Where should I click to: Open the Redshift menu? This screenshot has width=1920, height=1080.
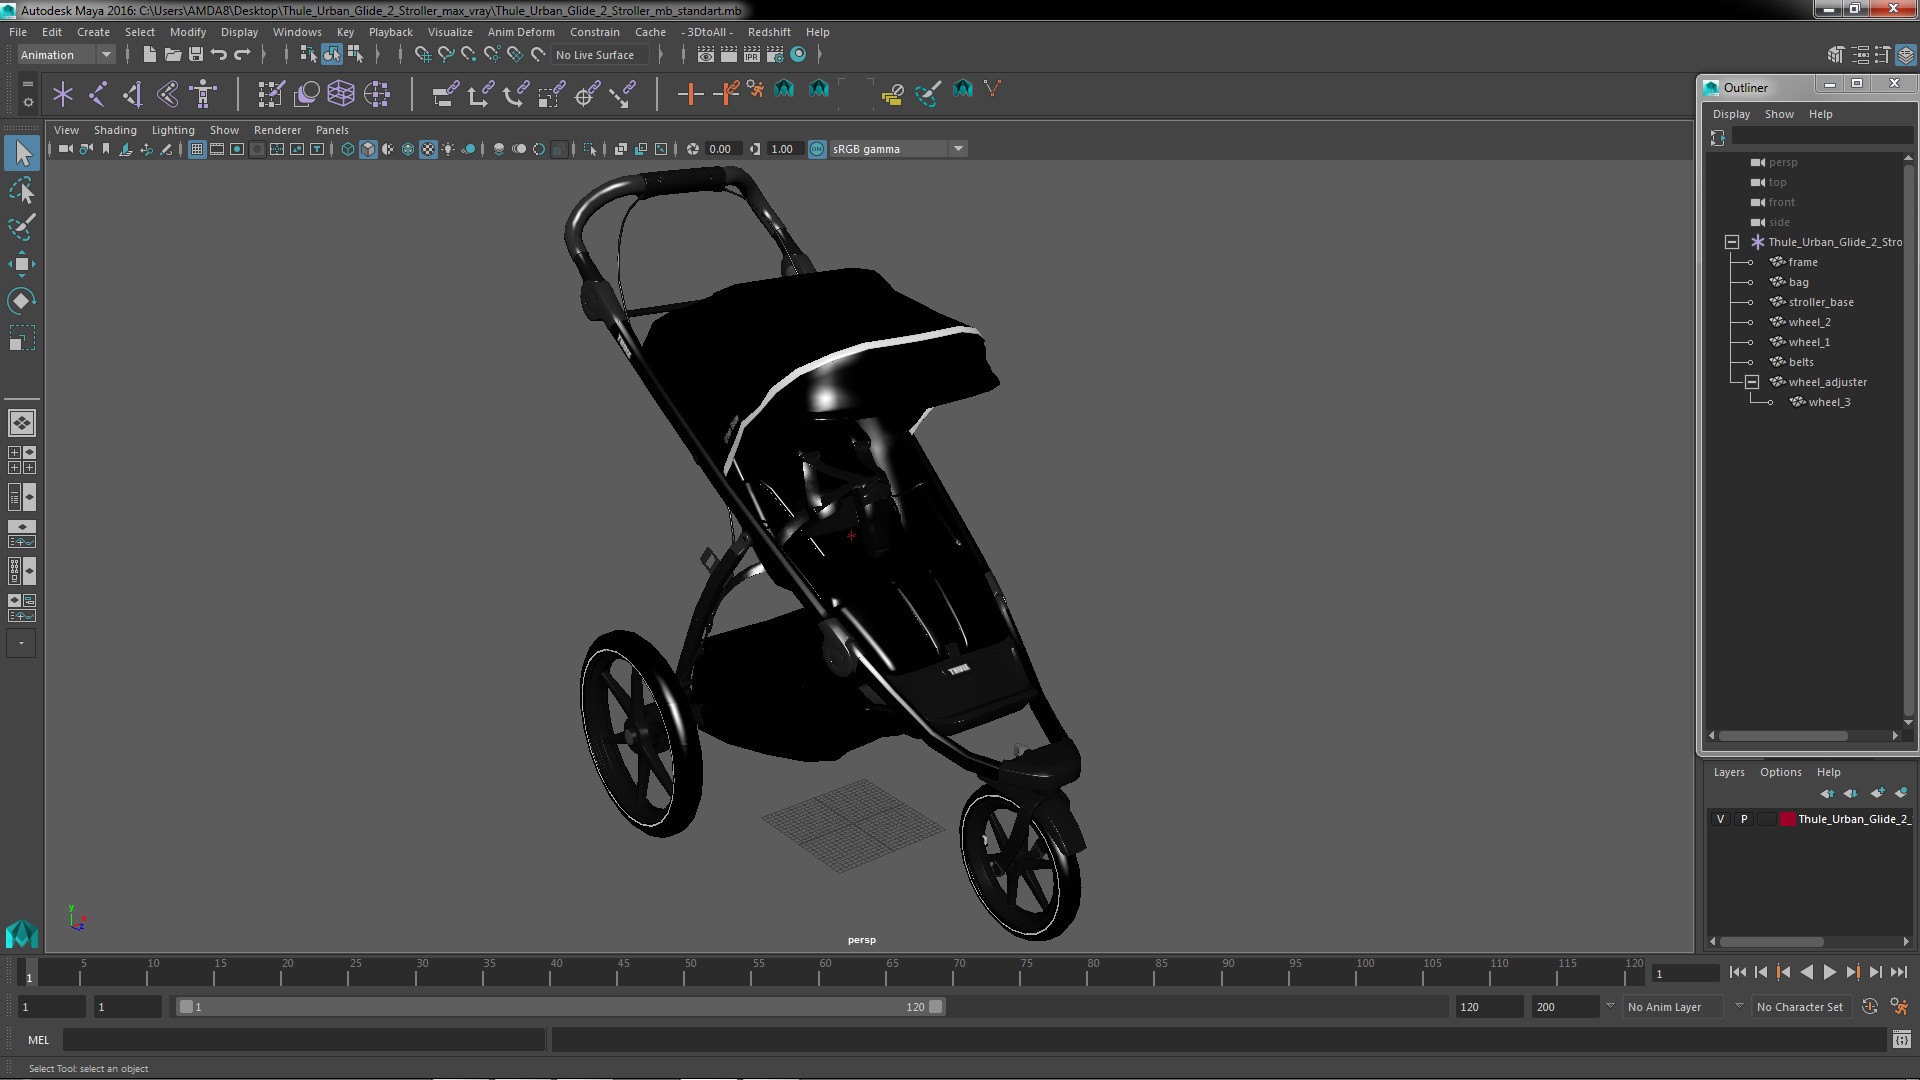click(x=768, y=32)
